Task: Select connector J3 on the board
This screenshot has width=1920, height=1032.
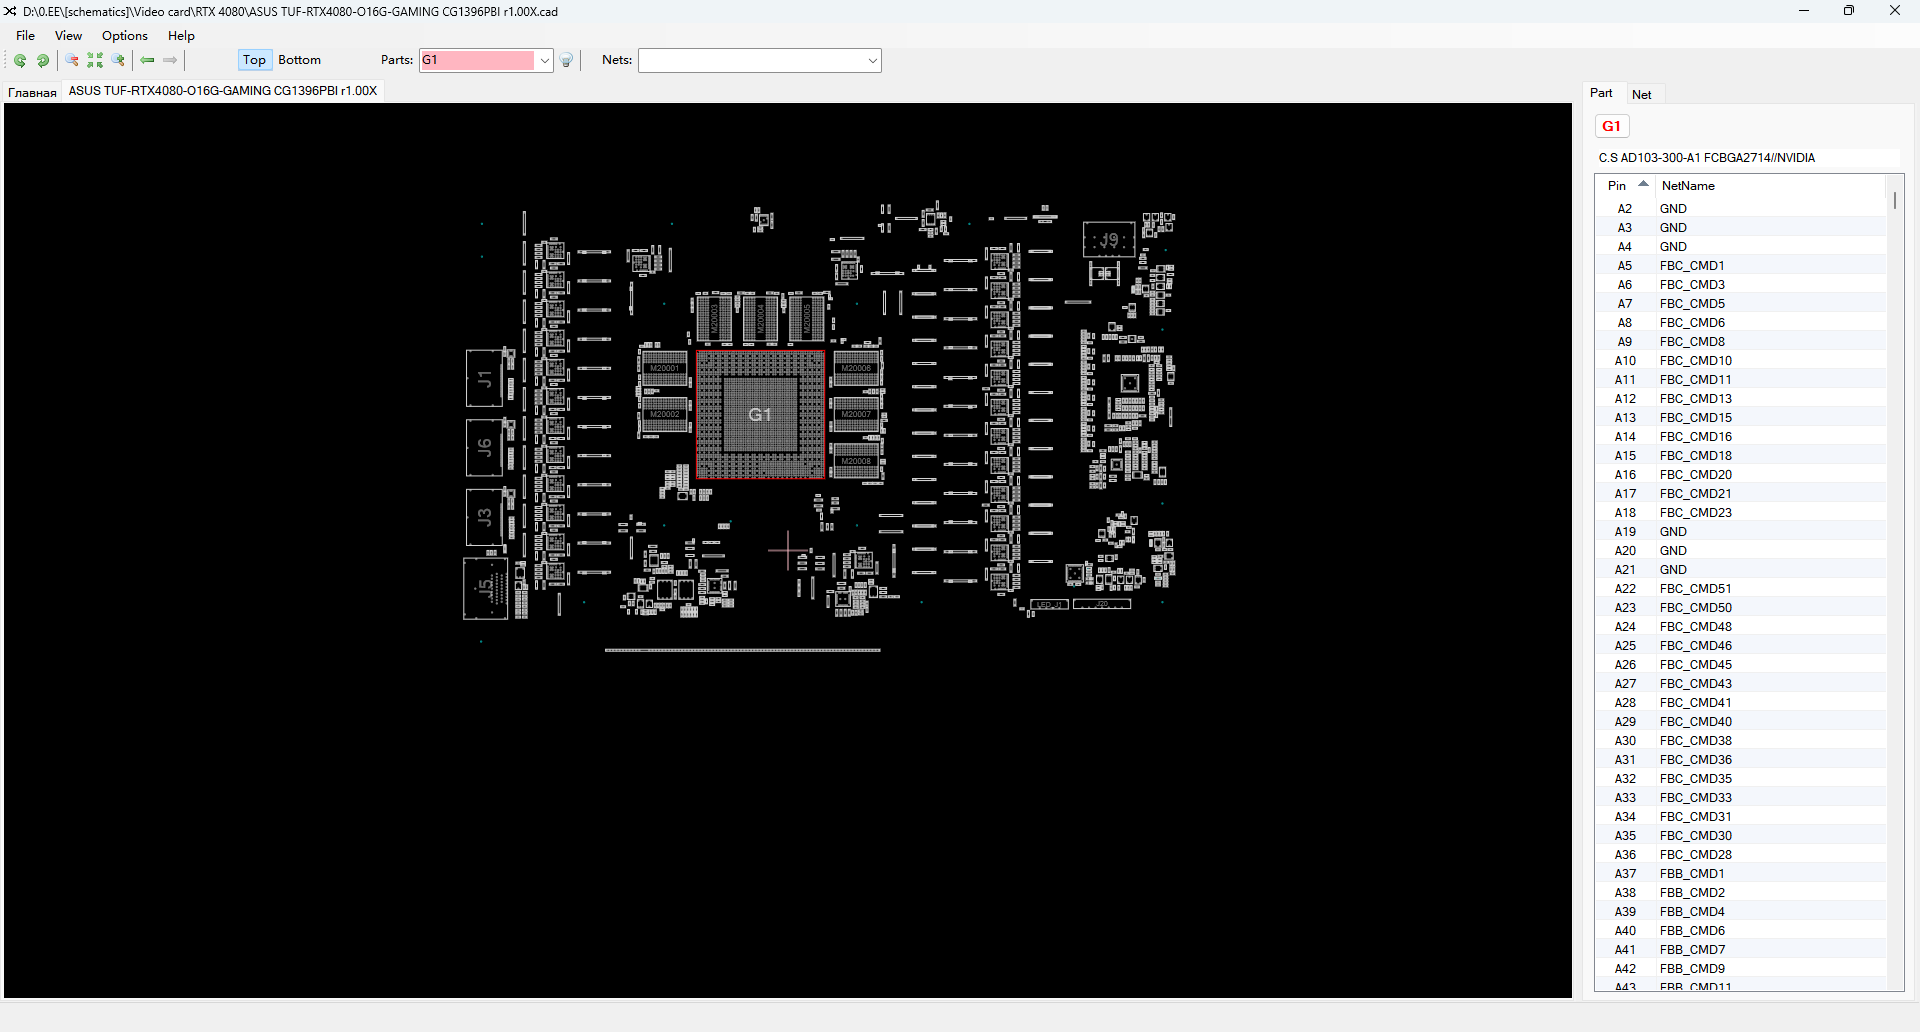Action: tap(485, 517)
